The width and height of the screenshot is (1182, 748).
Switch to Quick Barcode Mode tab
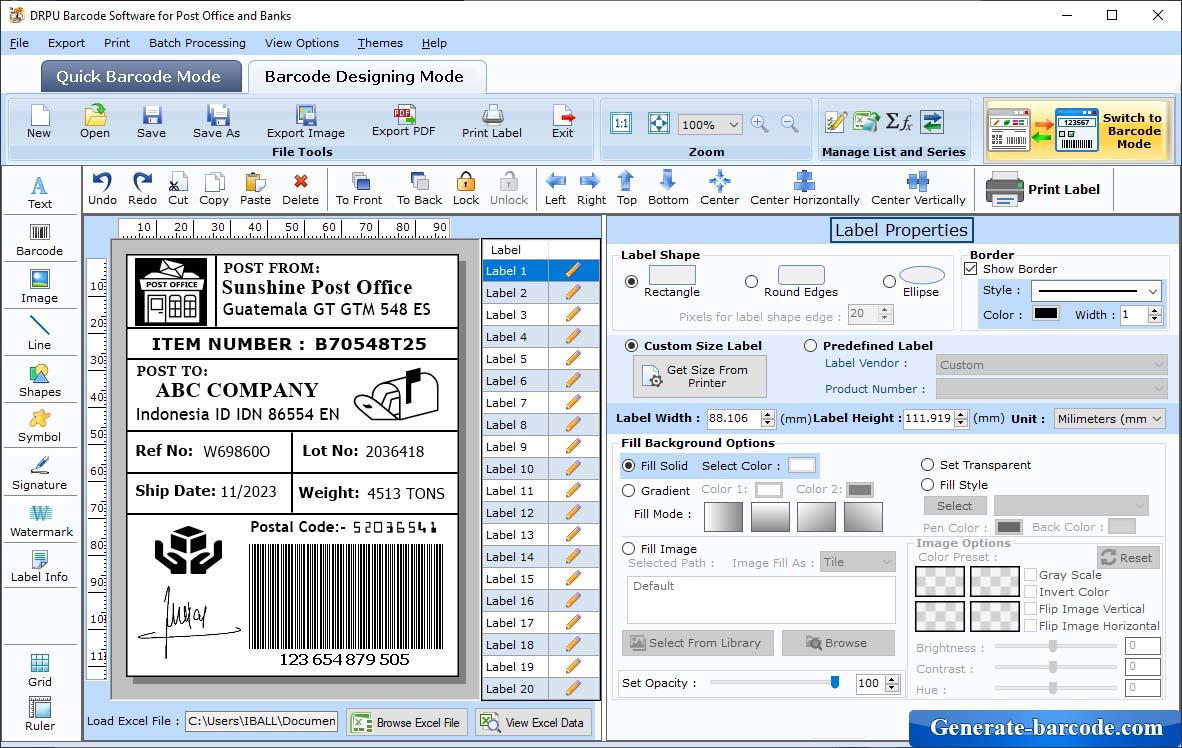pos(141,76)
